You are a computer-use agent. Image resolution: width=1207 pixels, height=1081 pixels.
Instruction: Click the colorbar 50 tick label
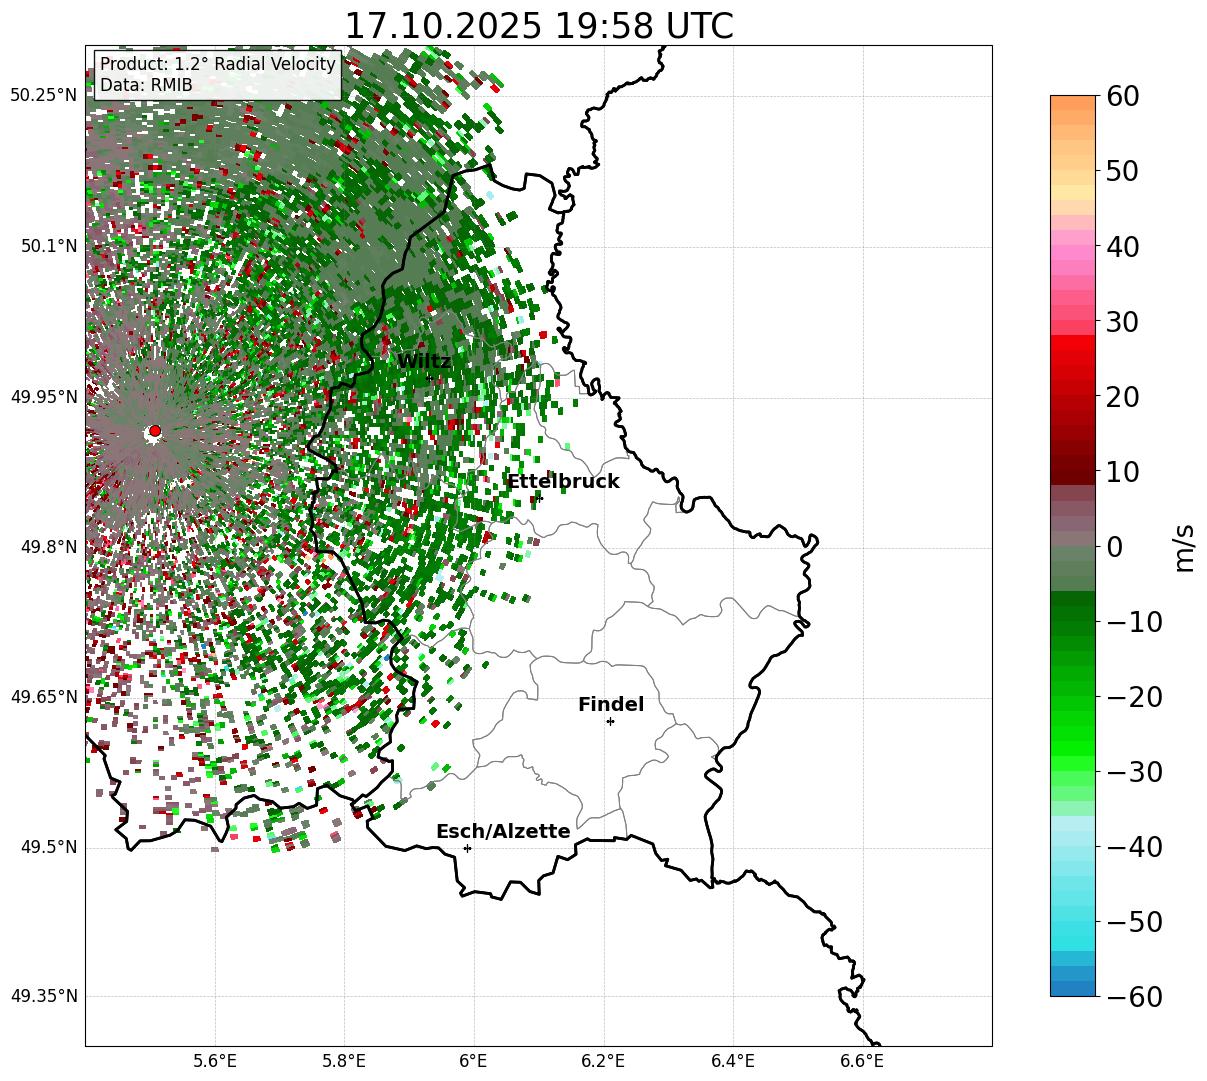[1123, 172]
